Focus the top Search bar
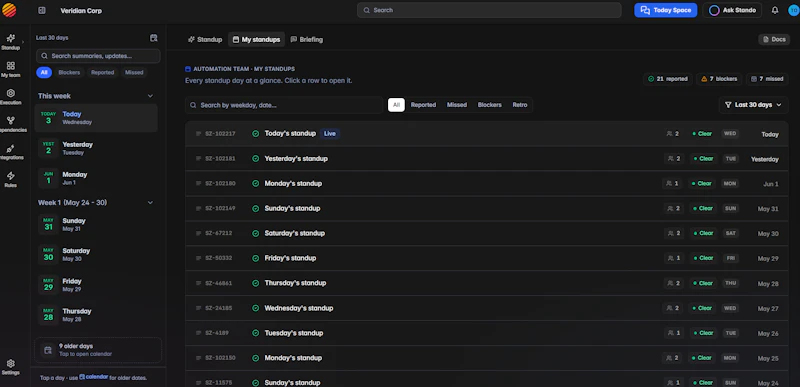 pyautogui.click(x=489, y=10)
